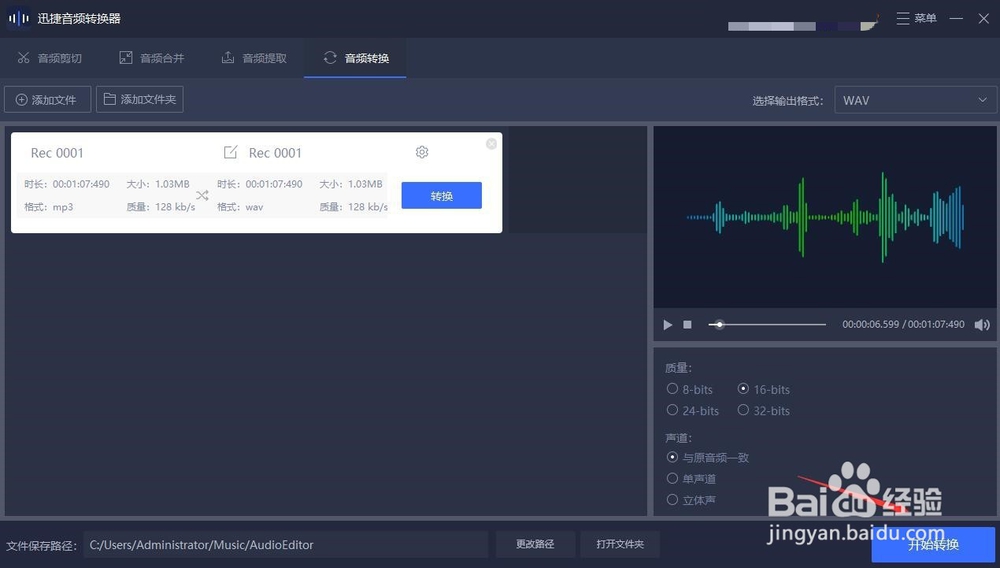Click the edit filename icon beside Rec 0001

[230, 152]
